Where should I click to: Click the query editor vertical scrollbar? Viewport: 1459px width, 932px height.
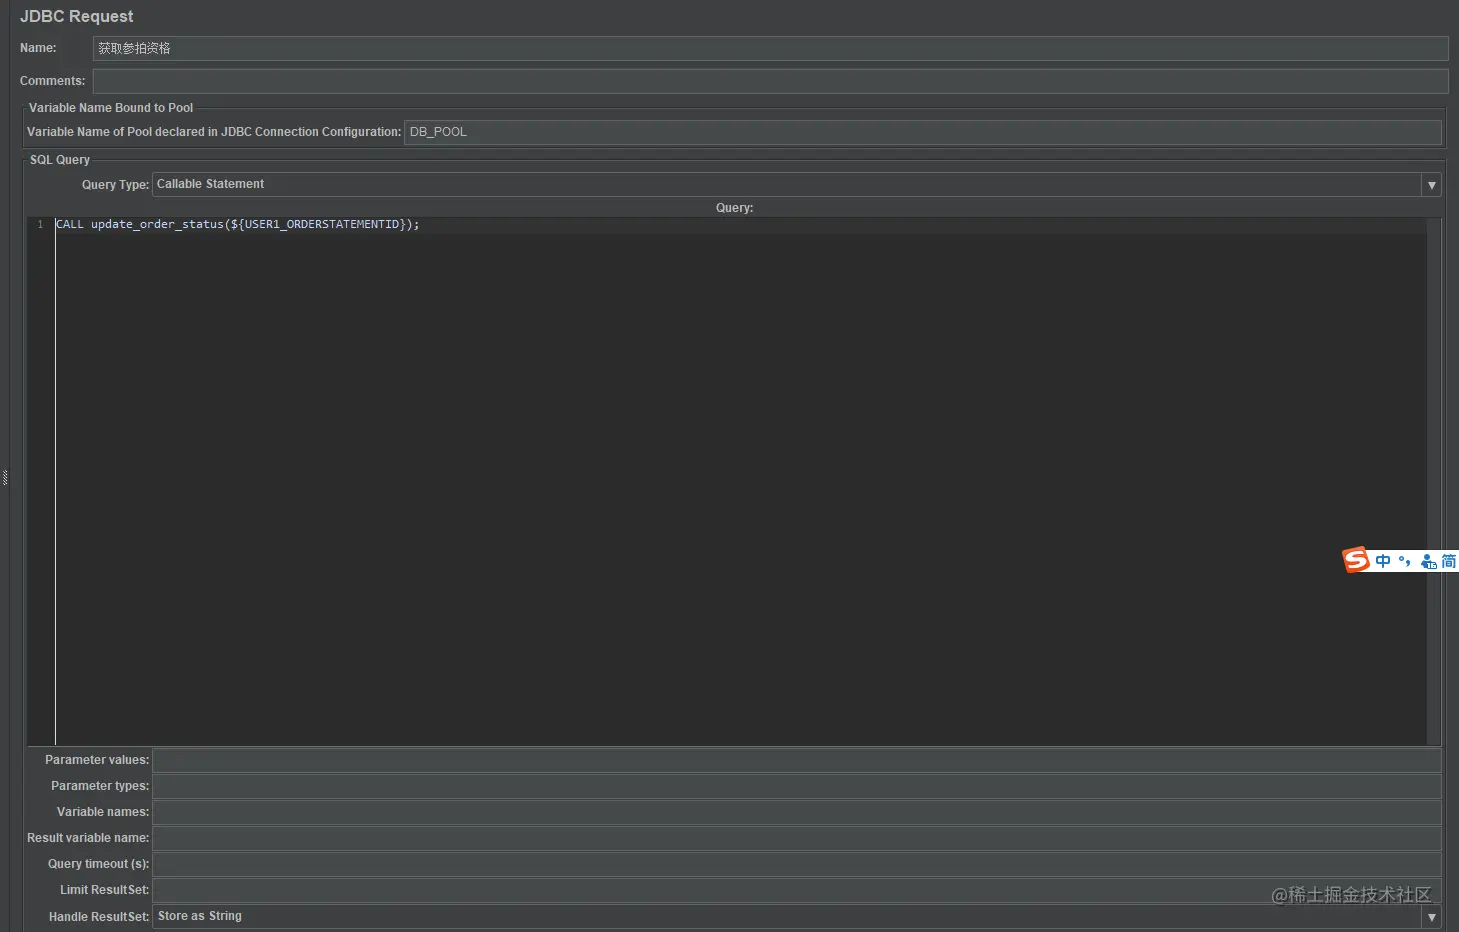point(1434,481)
